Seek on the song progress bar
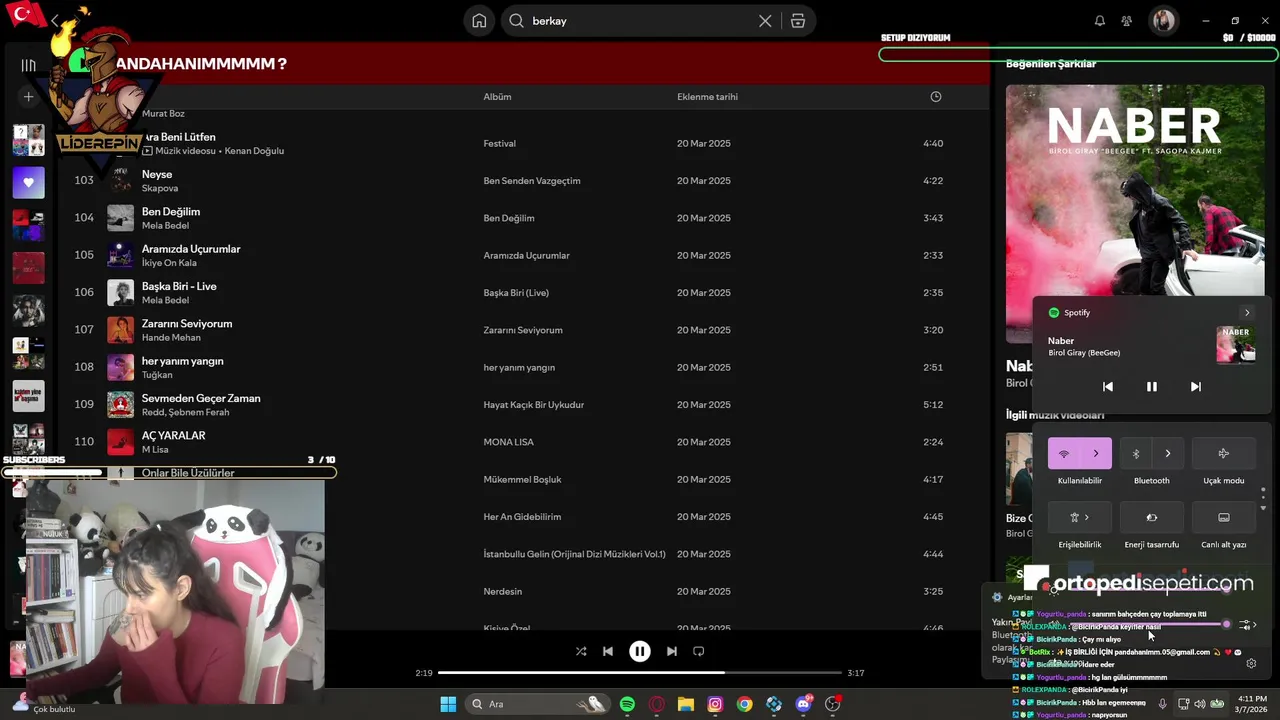This screenshot has width=1280, height=720. click(640, 673)
